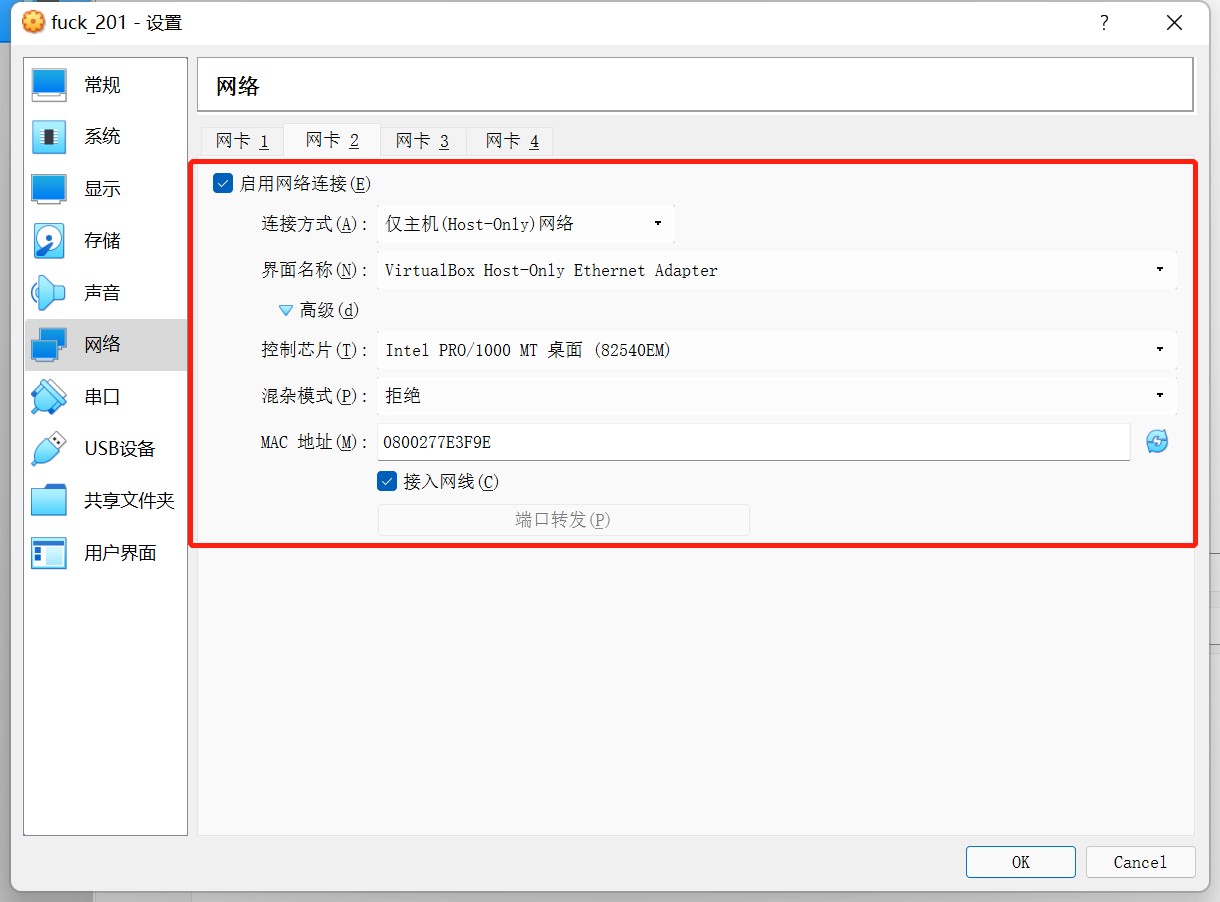Open the 显示 (Display) monitor icon

pos(49,189)
